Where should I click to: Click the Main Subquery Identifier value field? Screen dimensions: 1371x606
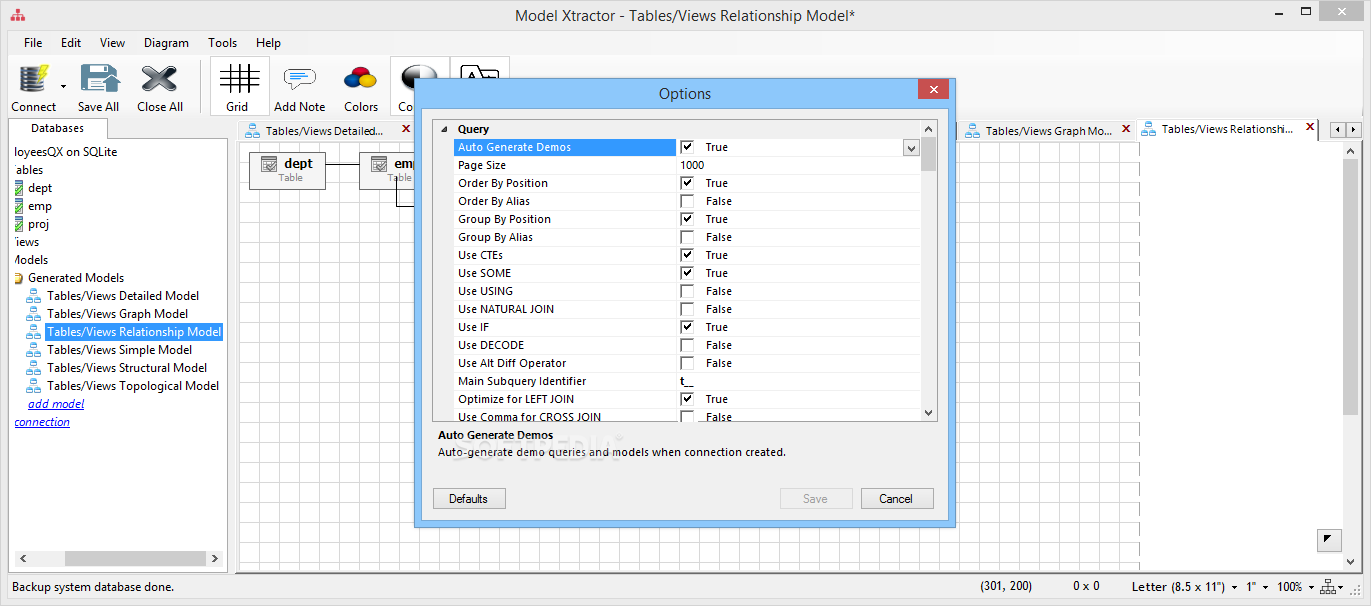[x=798, y=381]
